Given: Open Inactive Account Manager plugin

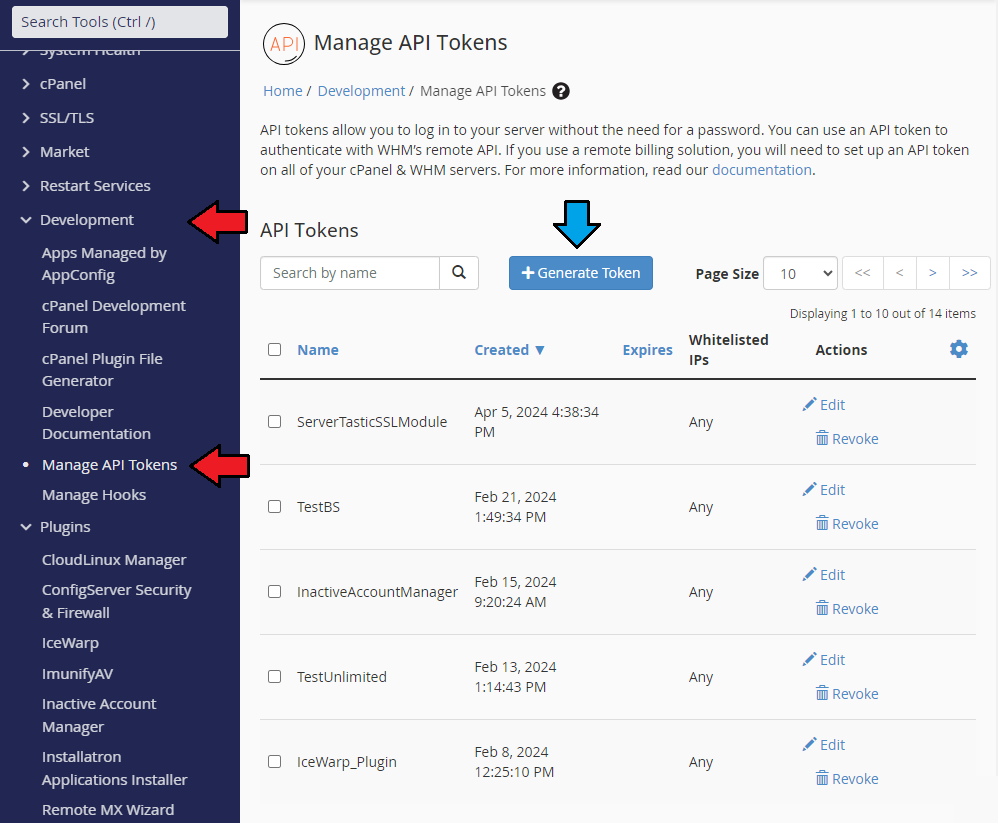Looking at the screenshot, I should (99, 715).
